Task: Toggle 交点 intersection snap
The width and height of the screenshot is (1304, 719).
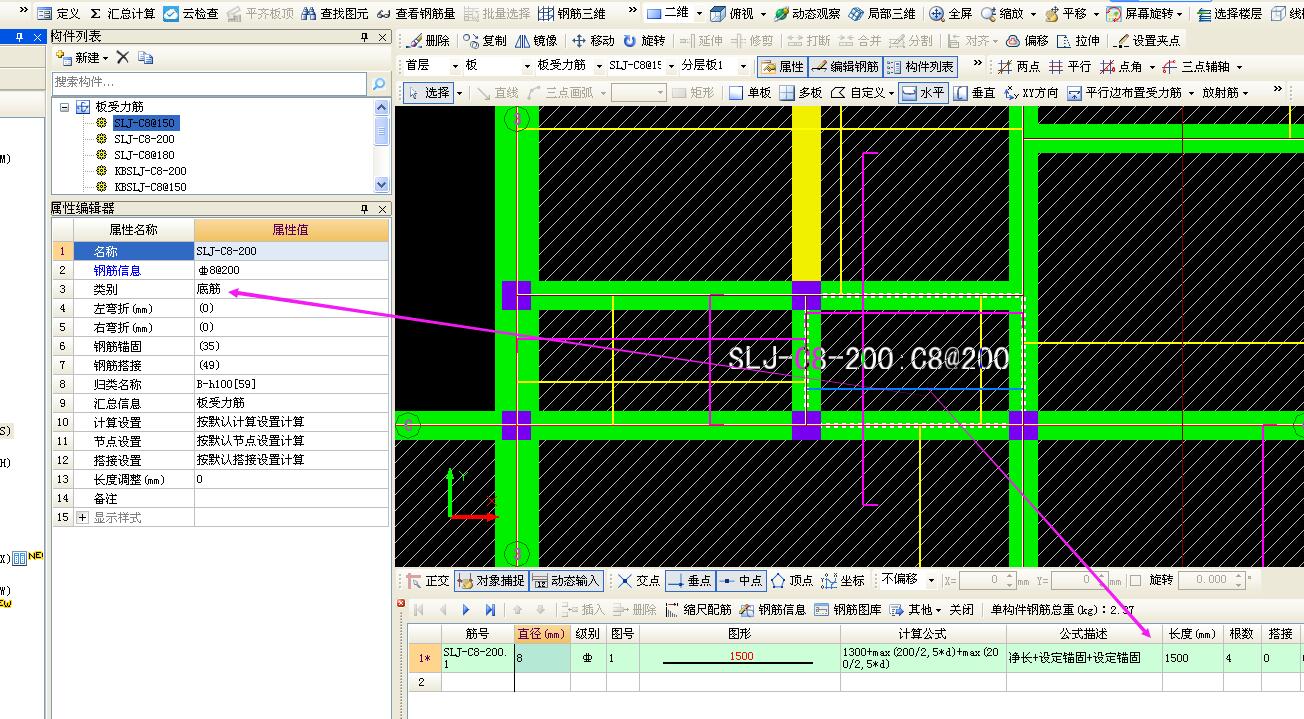Action: coord(639,580)
